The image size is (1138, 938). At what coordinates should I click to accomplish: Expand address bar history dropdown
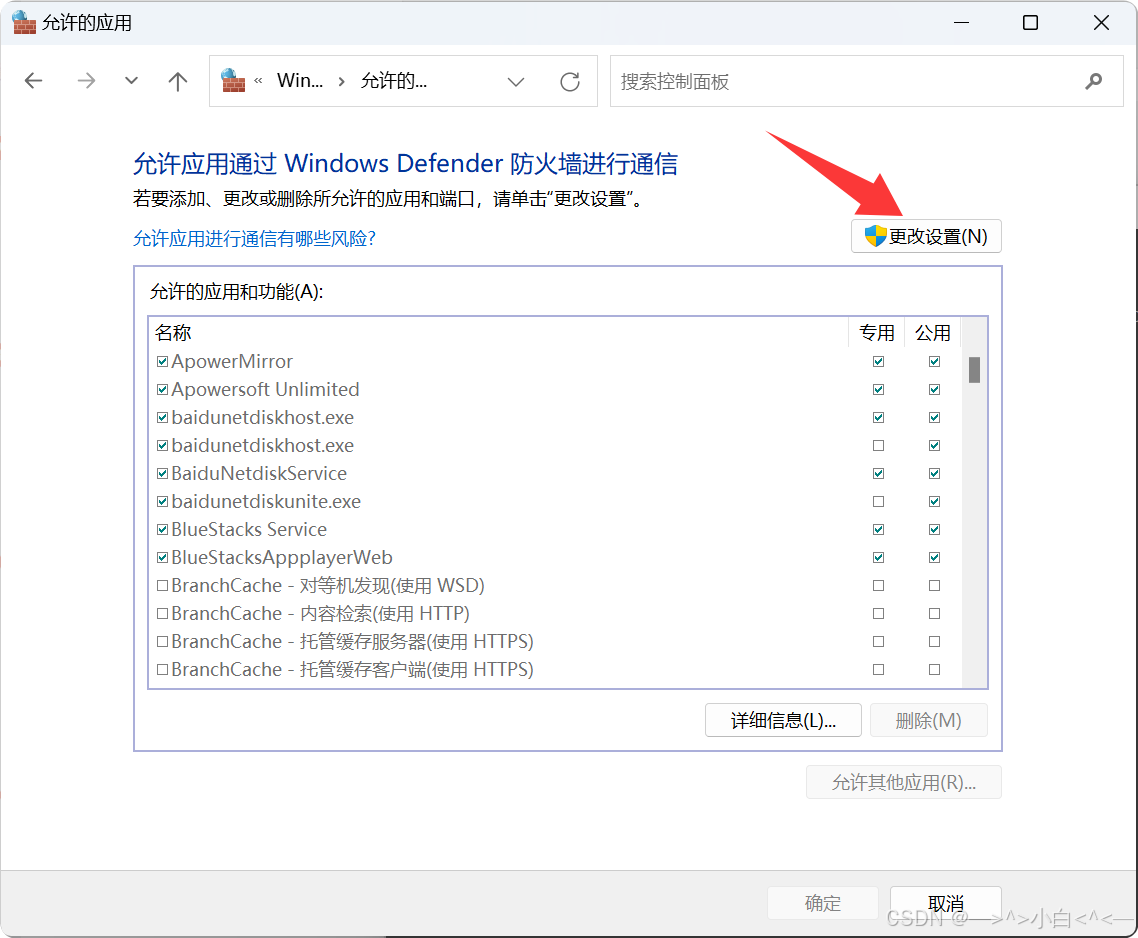(x=515, y=81)
